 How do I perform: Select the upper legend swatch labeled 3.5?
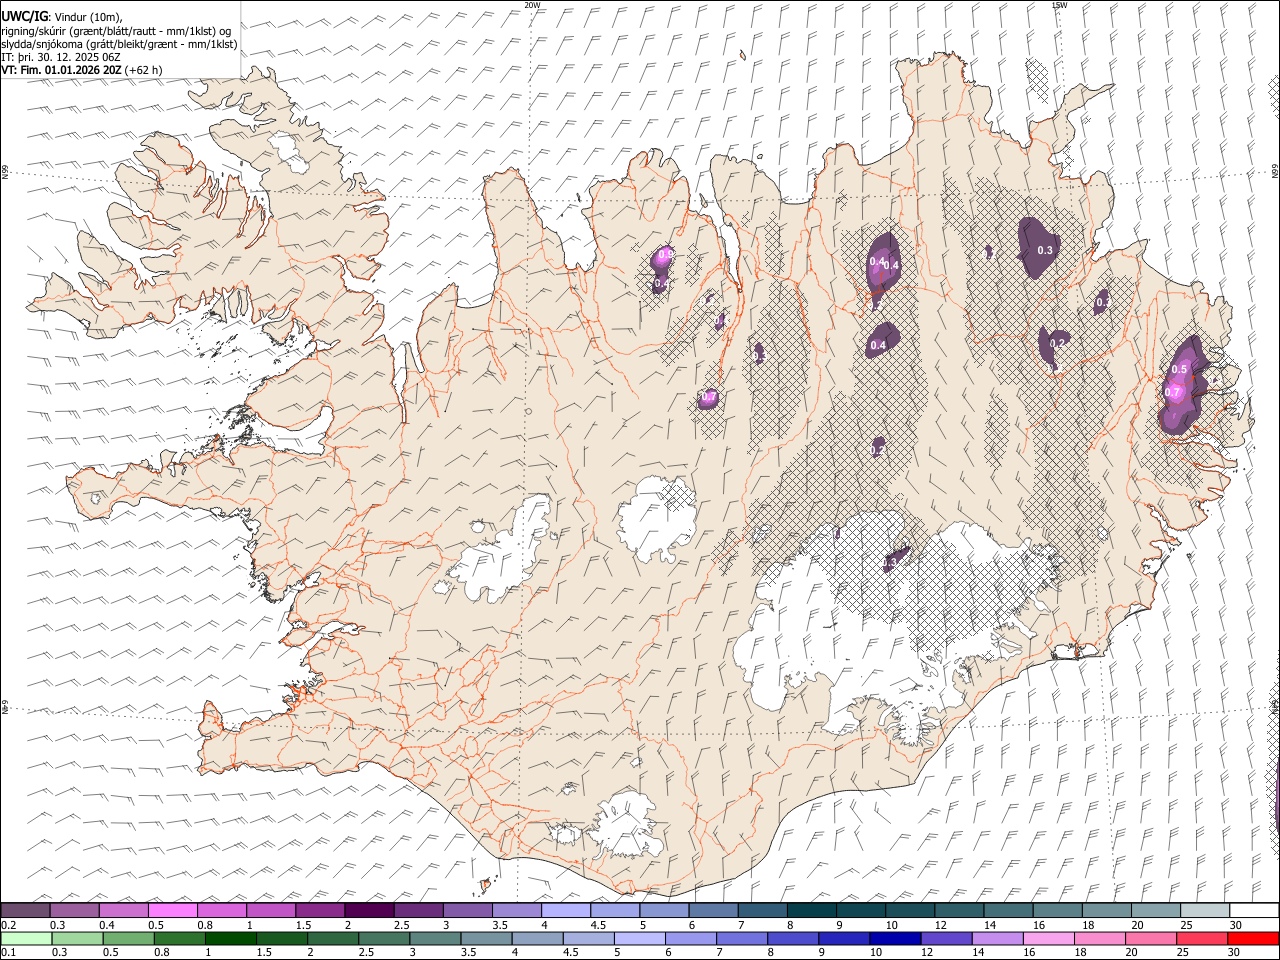click(x=516, y=910)
